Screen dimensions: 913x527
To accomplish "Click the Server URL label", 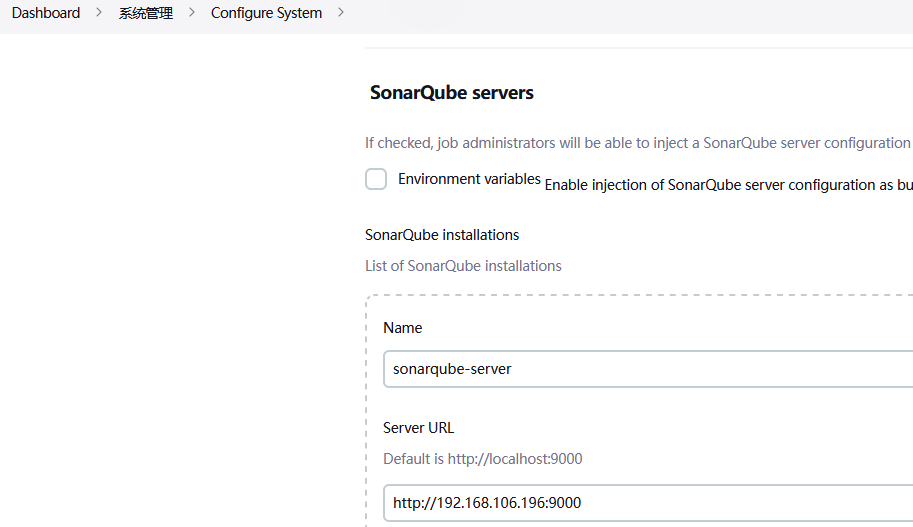I will pos(418,428).
